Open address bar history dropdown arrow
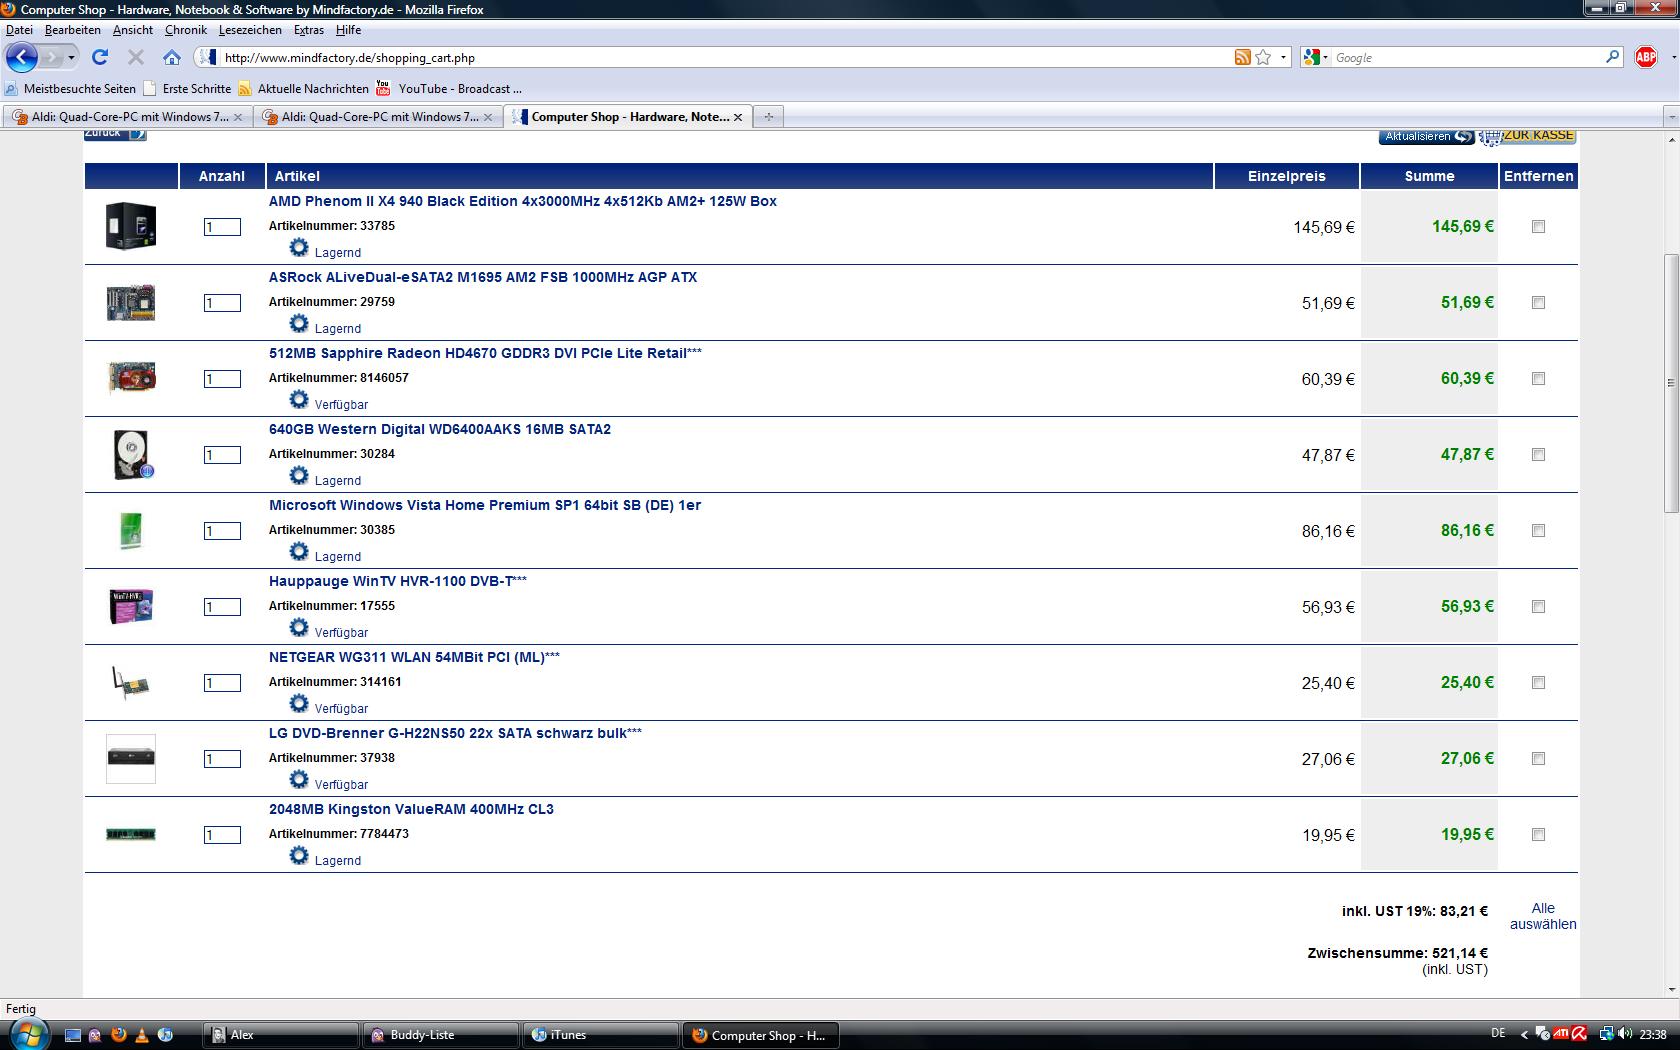Image resolution: width=1680 pixels, height=1050 pixels. point(1284,57)
